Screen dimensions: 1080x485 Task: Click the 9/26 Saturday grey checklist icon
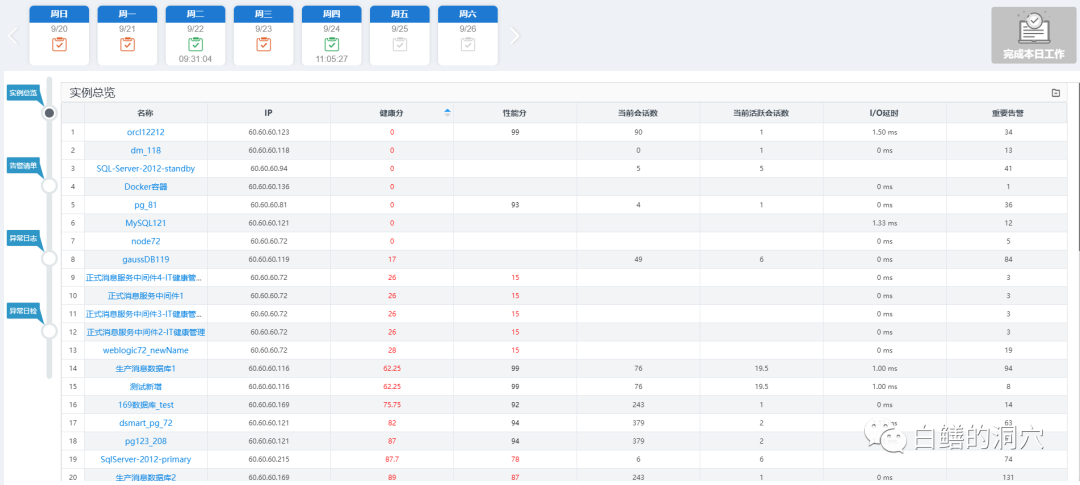(x=467, y=44)
